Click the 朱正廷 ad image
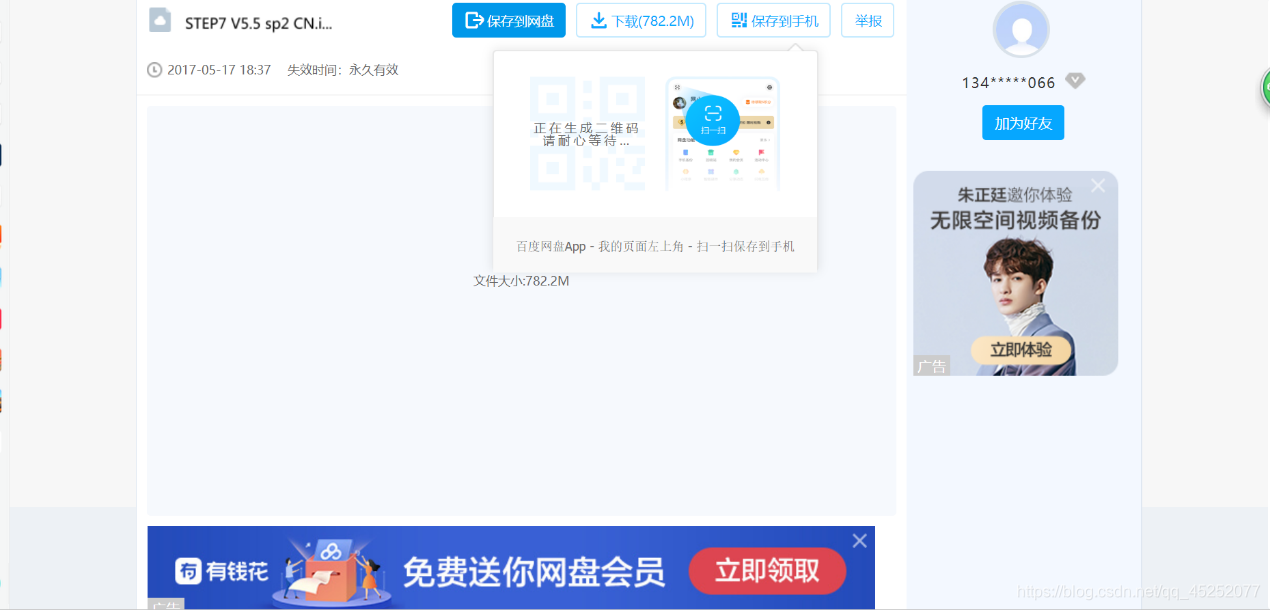The image size is (1270, 610). point(1015,273)
